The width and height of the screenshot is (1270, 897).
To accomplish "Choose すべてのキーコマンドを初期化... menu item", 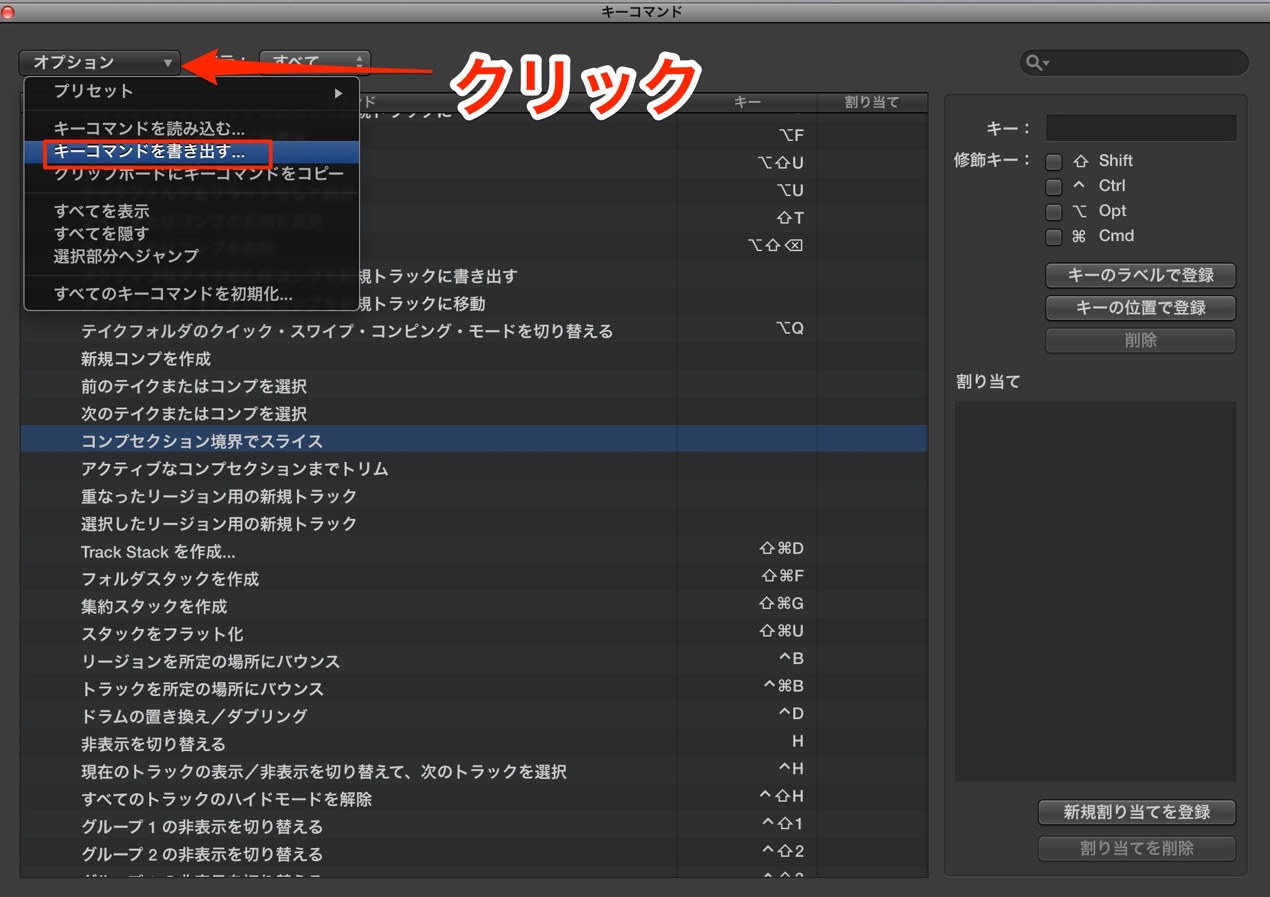I will [x=191, y=294].
